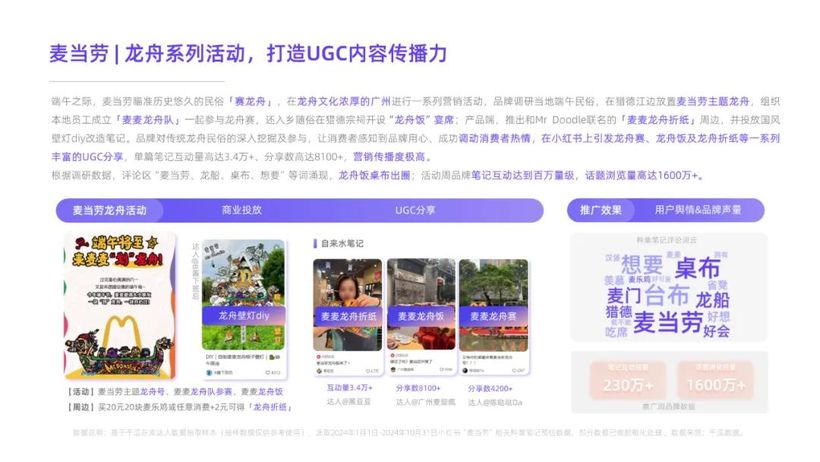The height and width of the screenshot is (462, 820).
Task: Click the 达人 credit under 分享数8100+
Action: 425,402
